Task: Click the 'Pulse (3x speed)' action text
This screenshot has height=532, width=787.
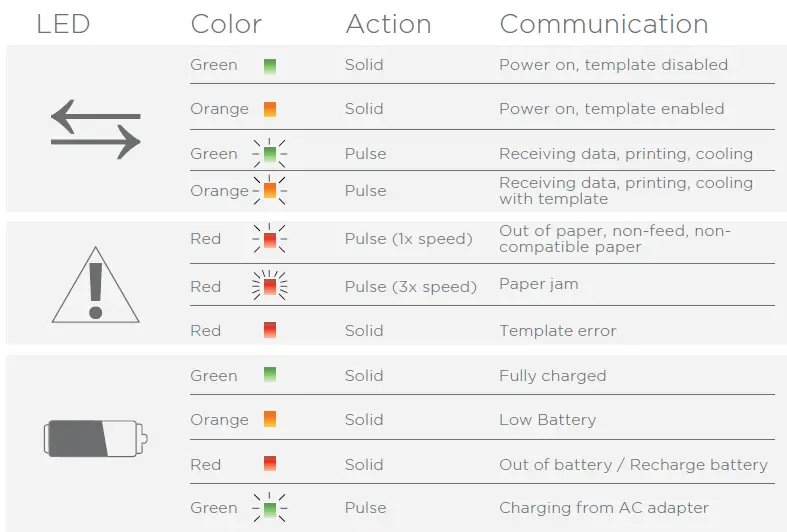Action: coord(410,287)
